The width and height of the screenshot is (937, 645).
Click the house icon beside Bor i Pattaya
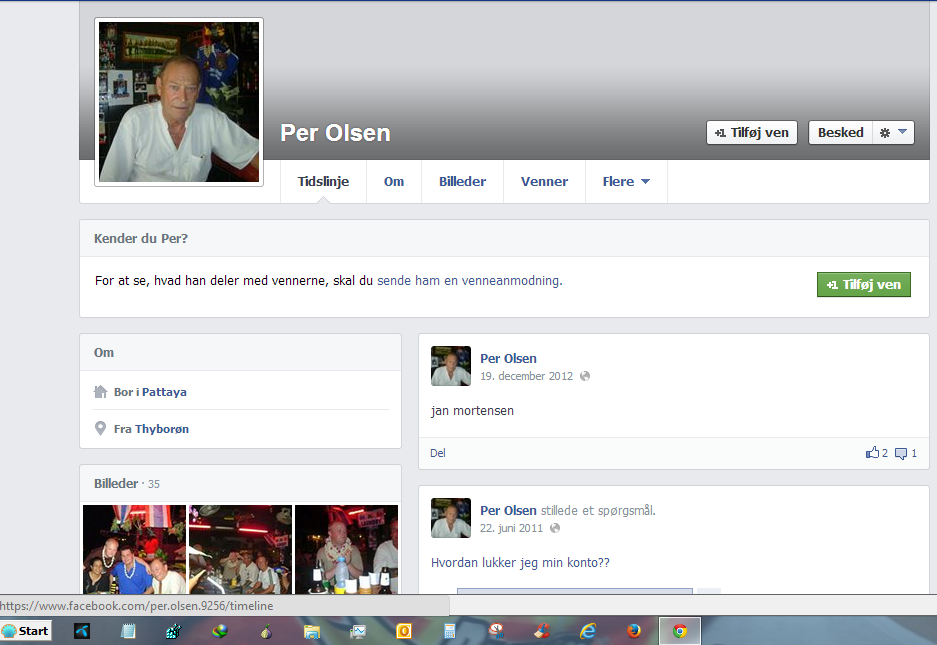100,392
